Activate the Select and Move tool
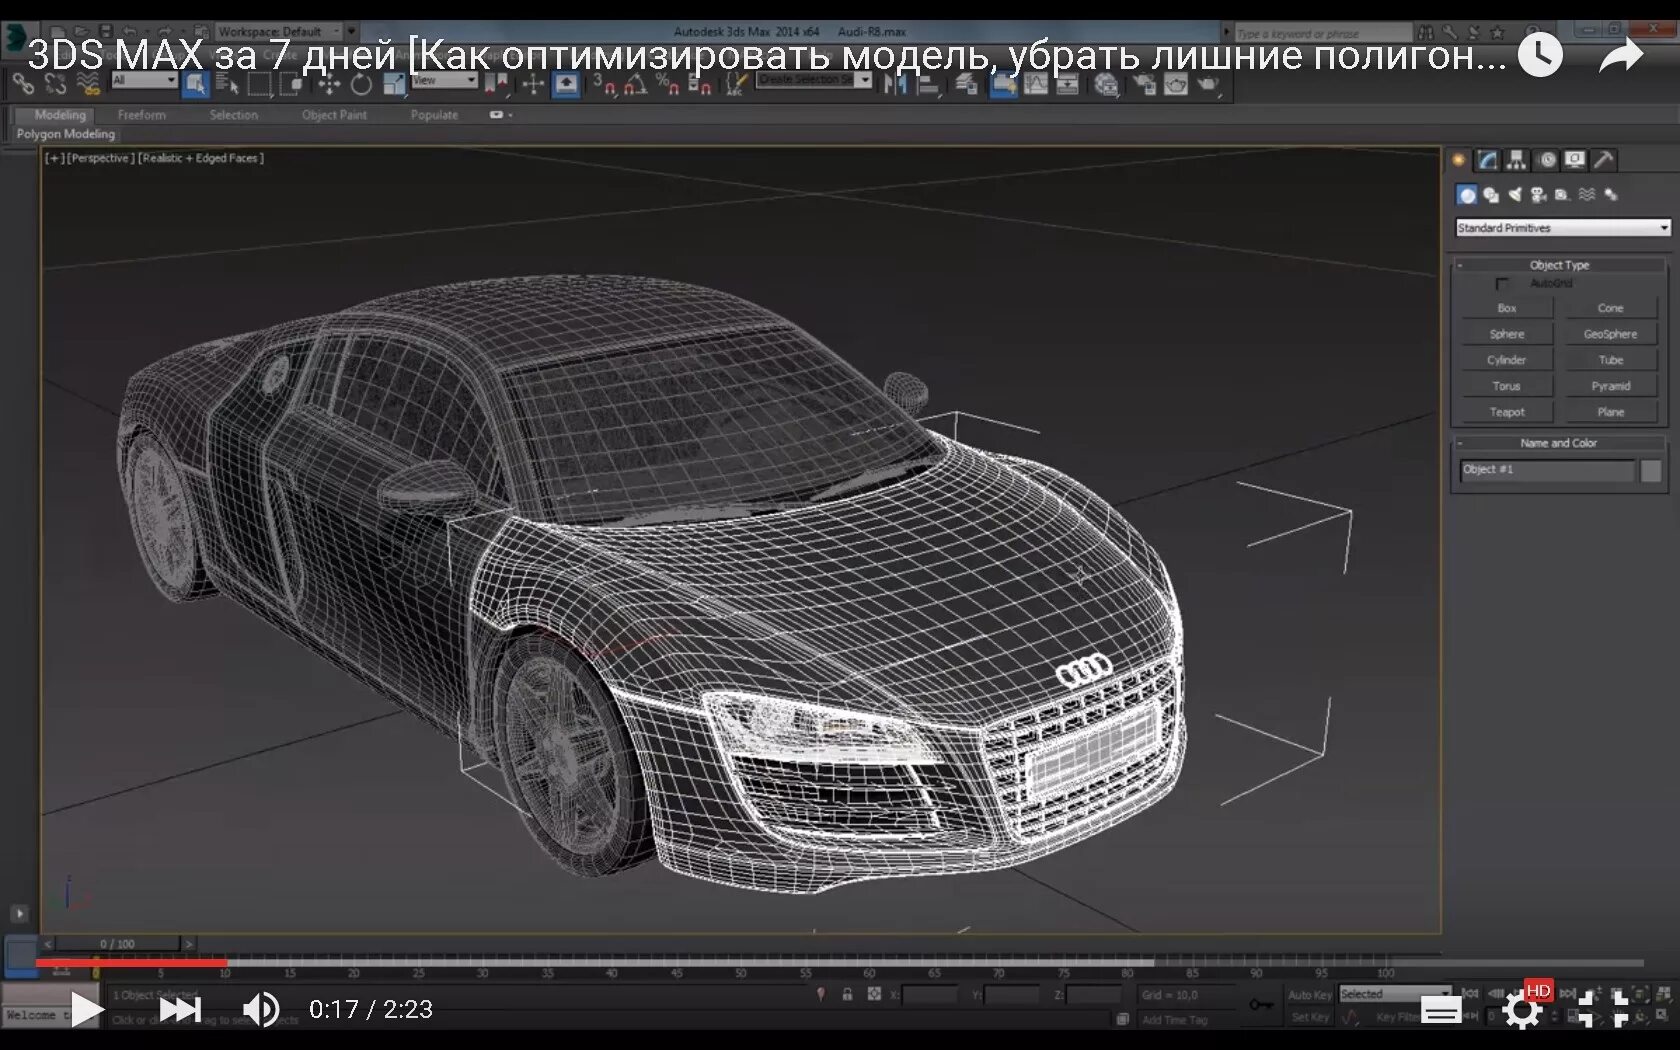Image resolution: width=1680 pixels, height=1050 pixels. pyautogui.click(x=329, y=84)
